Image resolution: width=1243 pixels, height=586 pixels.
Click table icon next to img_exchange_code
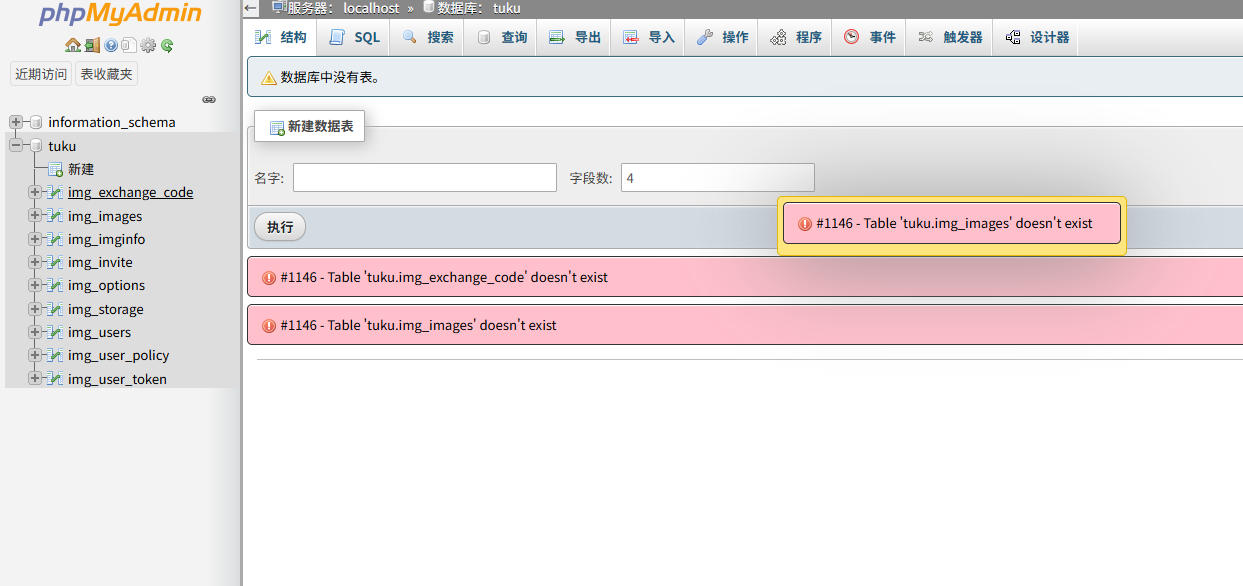[56, 192]
